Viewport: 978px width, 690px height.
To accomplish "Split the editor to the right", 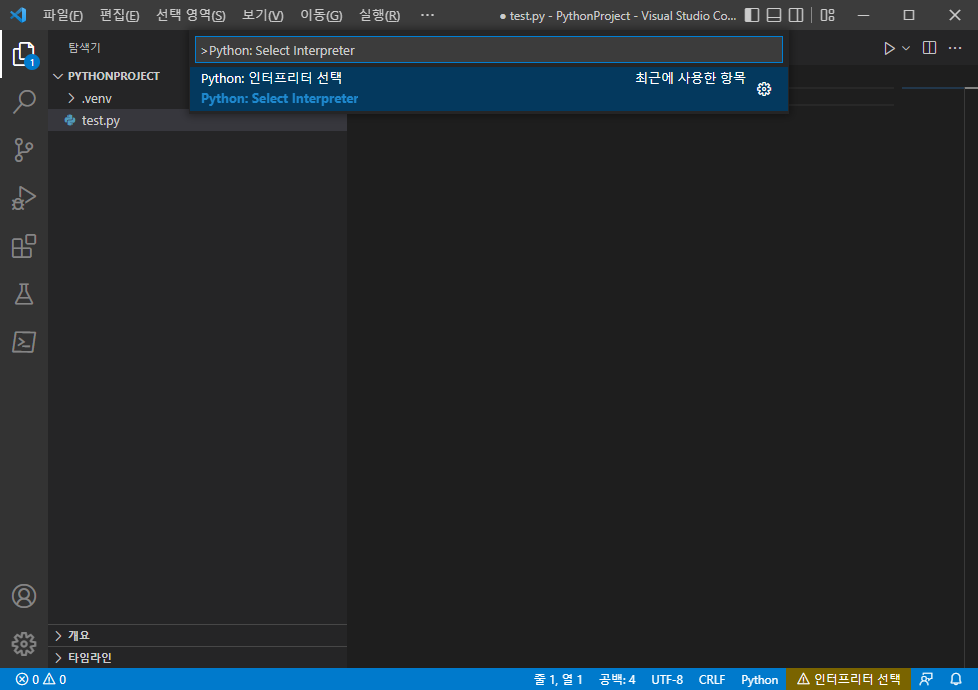I will click(929, 48).
